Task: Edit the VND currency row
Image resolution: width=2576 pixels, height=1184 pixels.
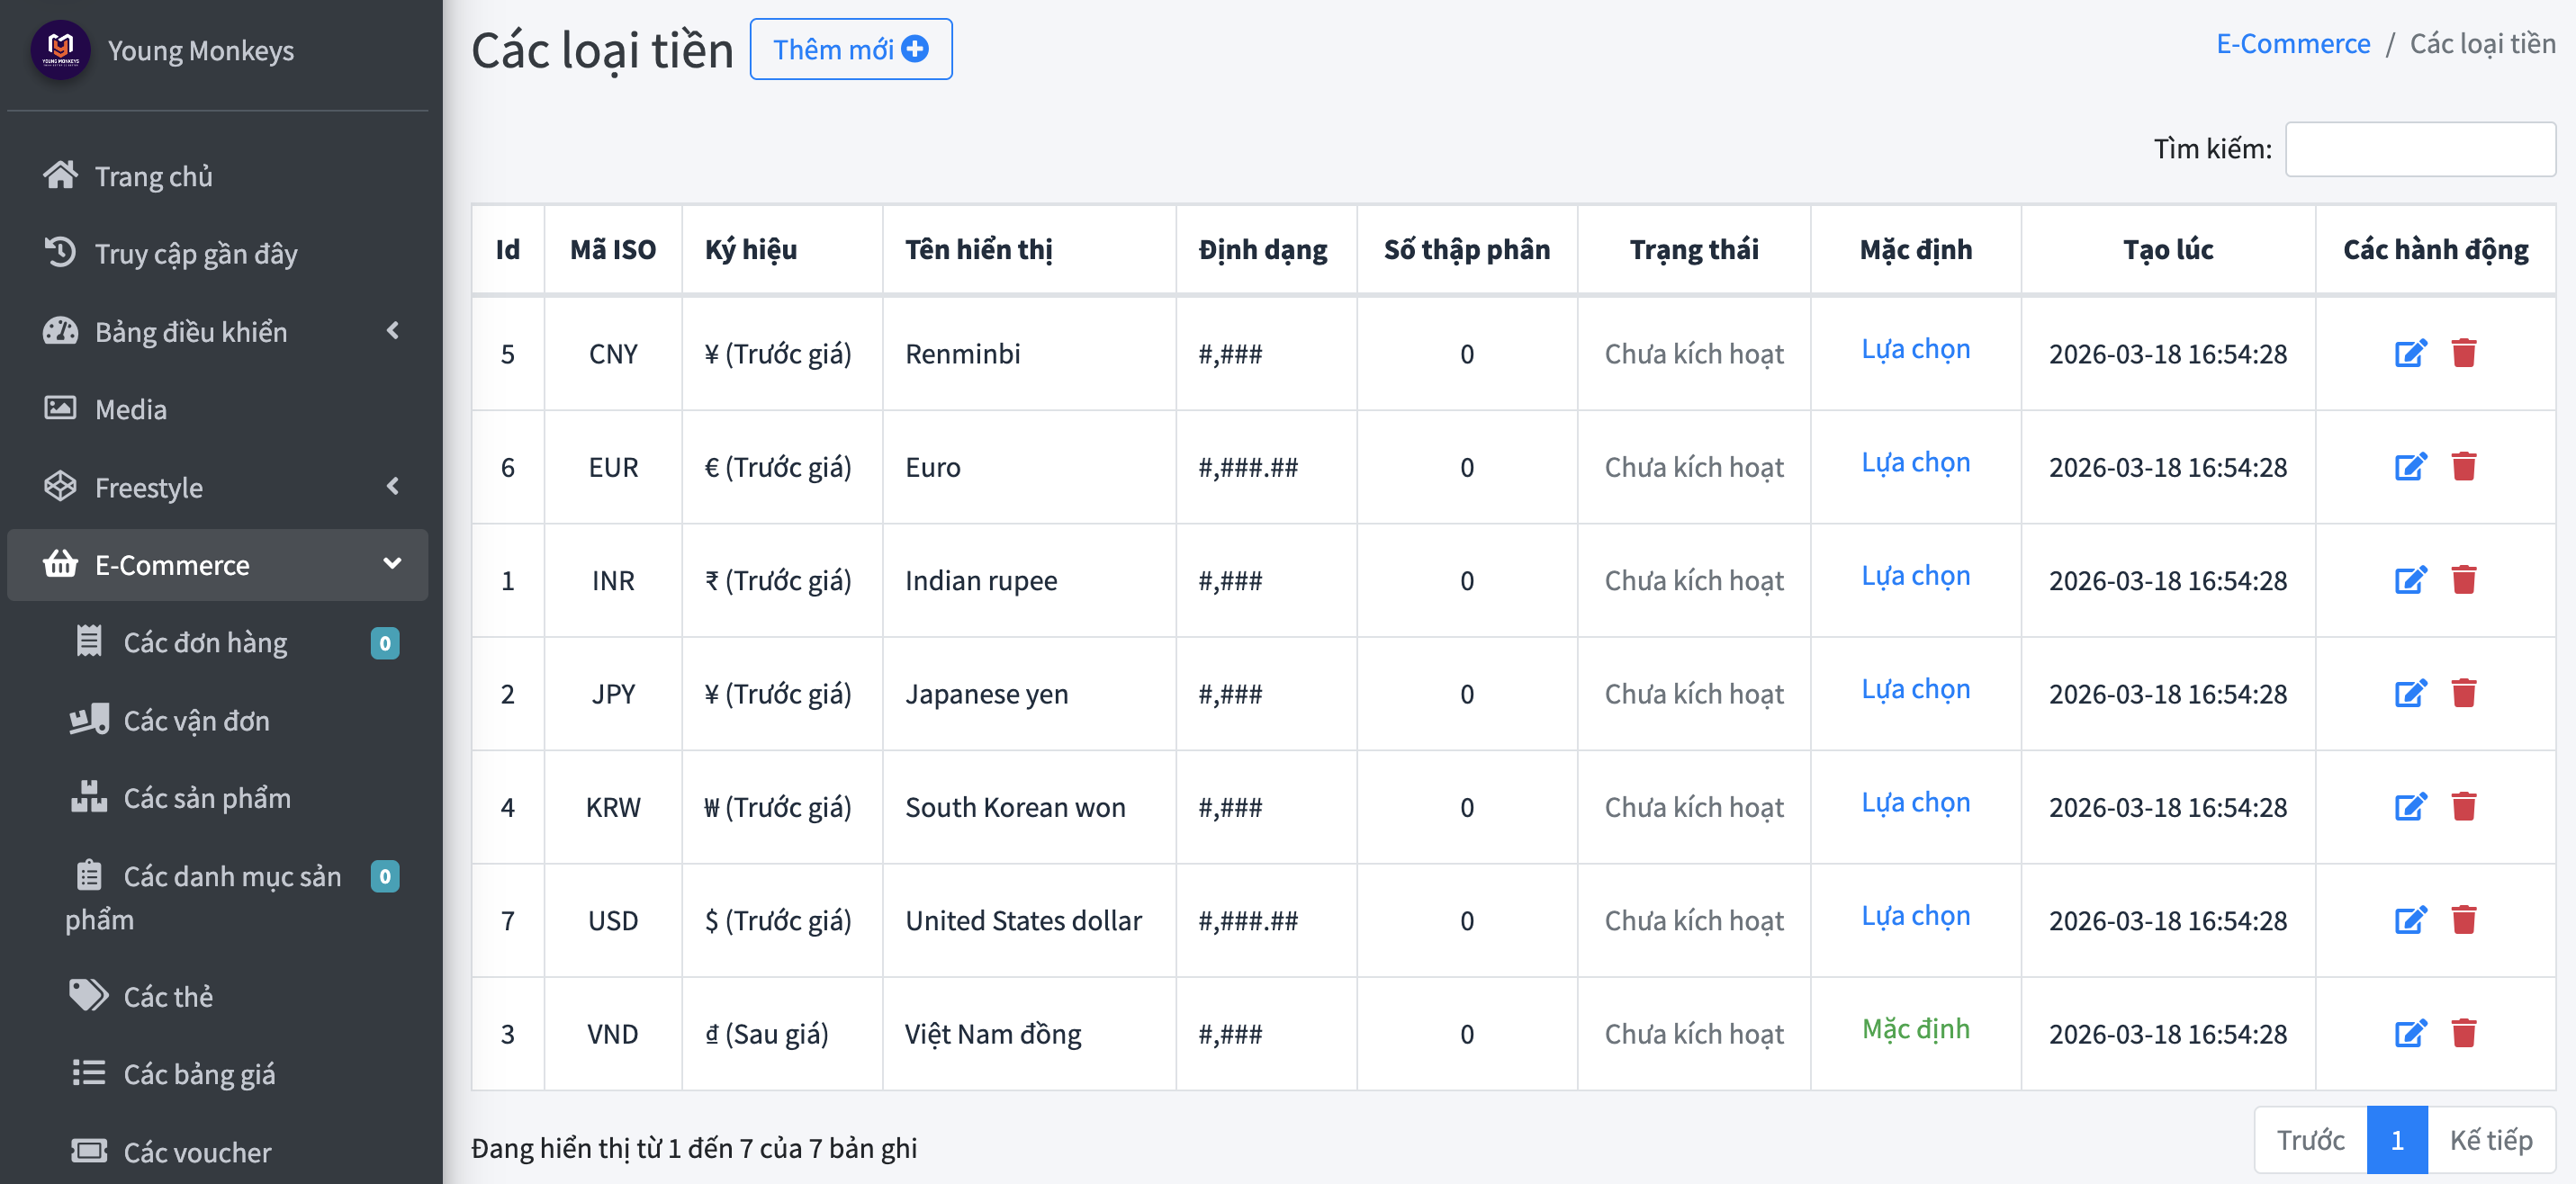Action: (2411, 1033)
